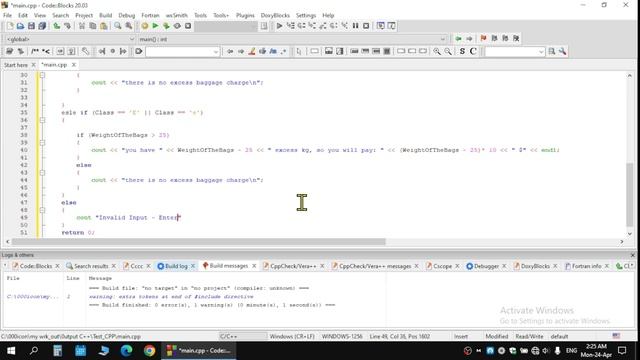Image resolution: width=640 pixels, height=360 pixels.
Task: Open Find using magnifier icon
Action: [118, 26]
